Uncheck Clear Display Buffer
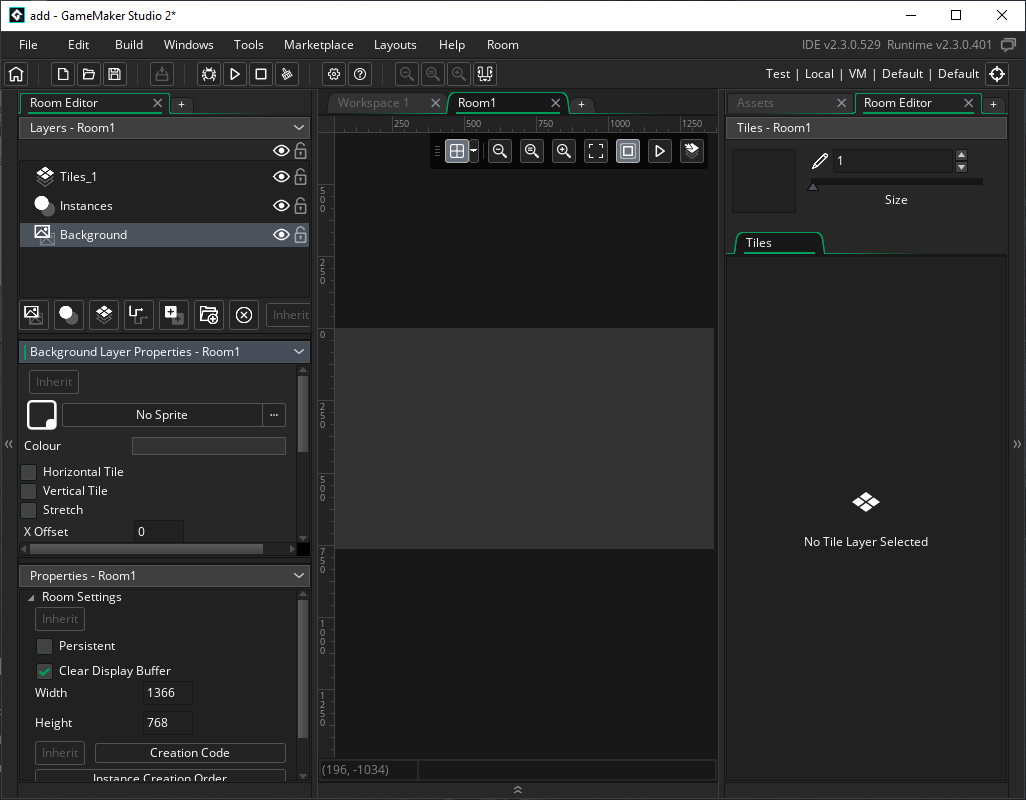 pos(44,671)
